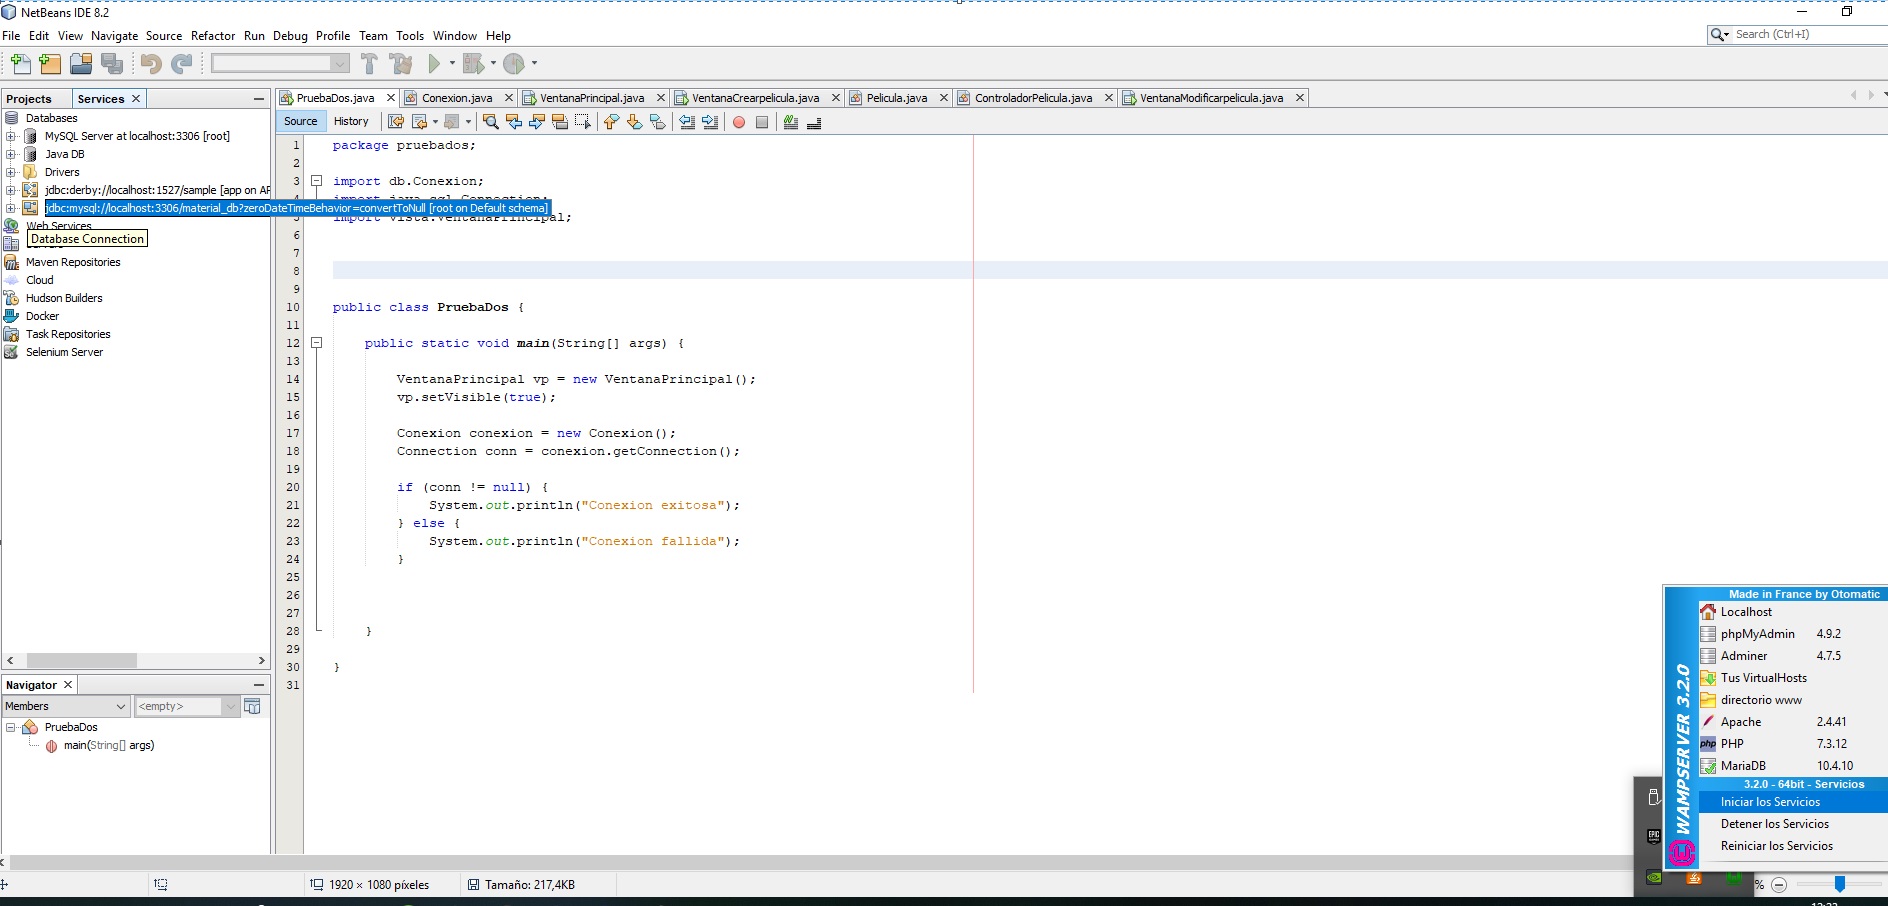Viewport: 1888px width, 906px height.
Task: Click the Profile Project icon
Action: (514, 64)
